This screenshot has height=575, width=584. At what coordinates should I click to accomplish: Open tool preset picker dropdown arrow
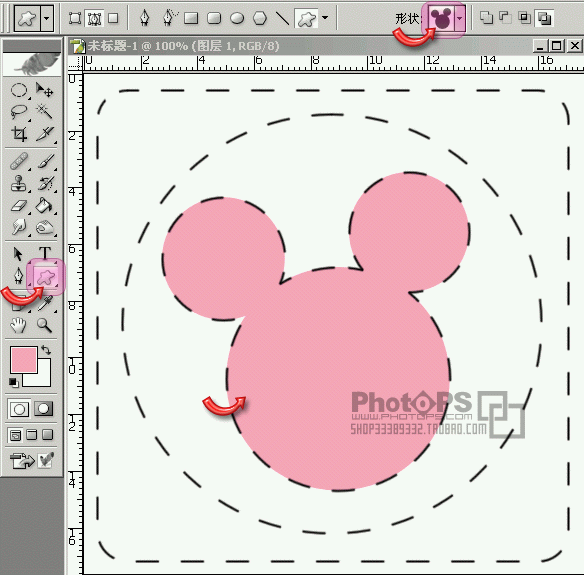[46, 18]
